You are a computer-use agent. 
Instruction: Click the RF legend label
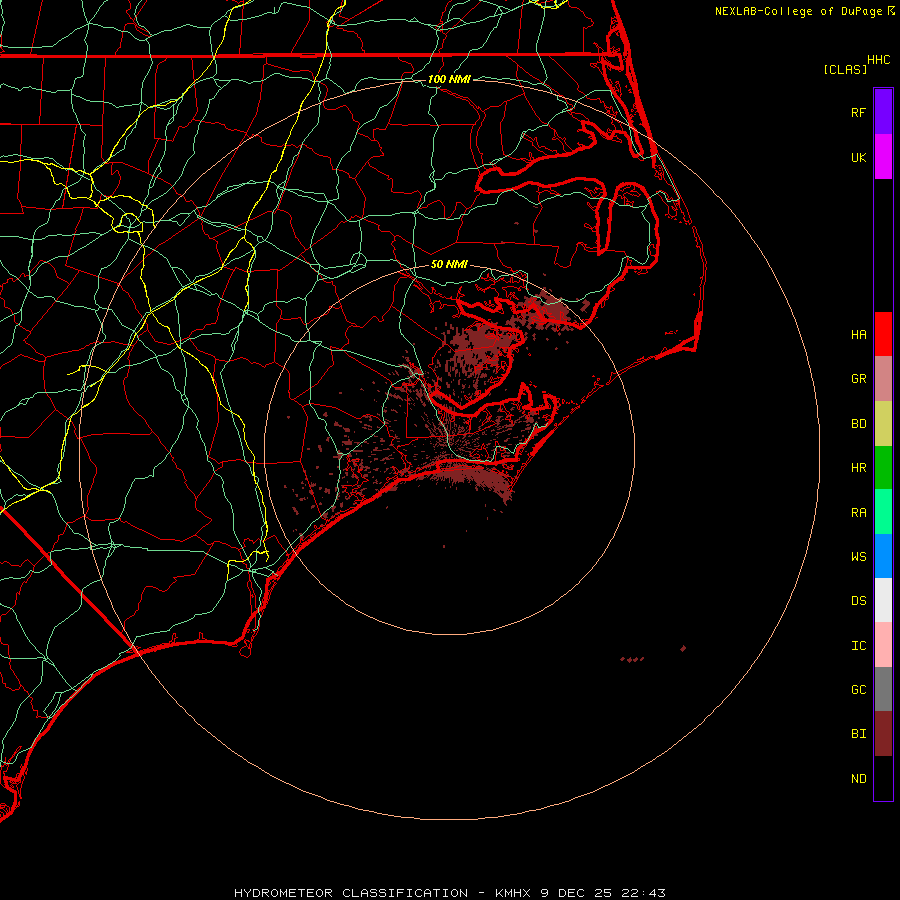858,112
